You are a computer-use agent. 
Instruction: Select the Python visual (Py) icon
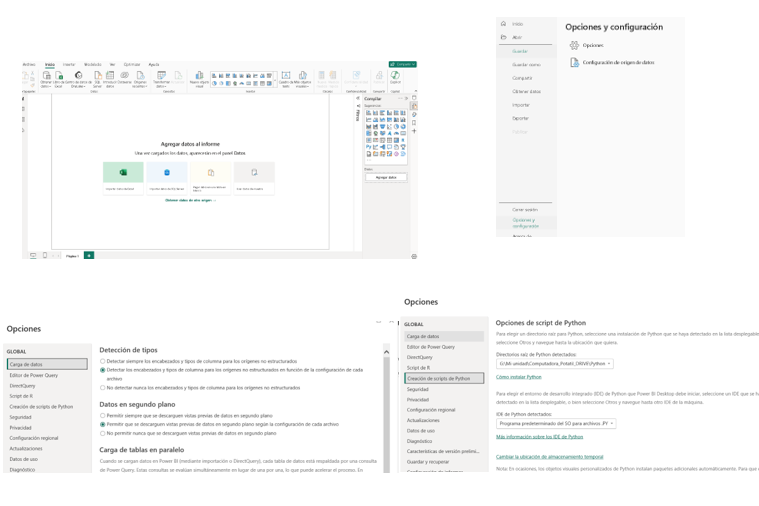(368, 147)
